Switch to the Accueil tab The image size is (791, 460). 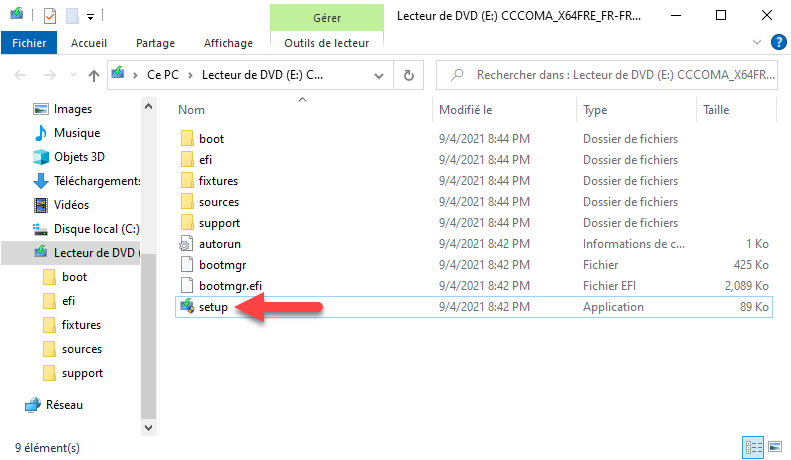(89, 43)
